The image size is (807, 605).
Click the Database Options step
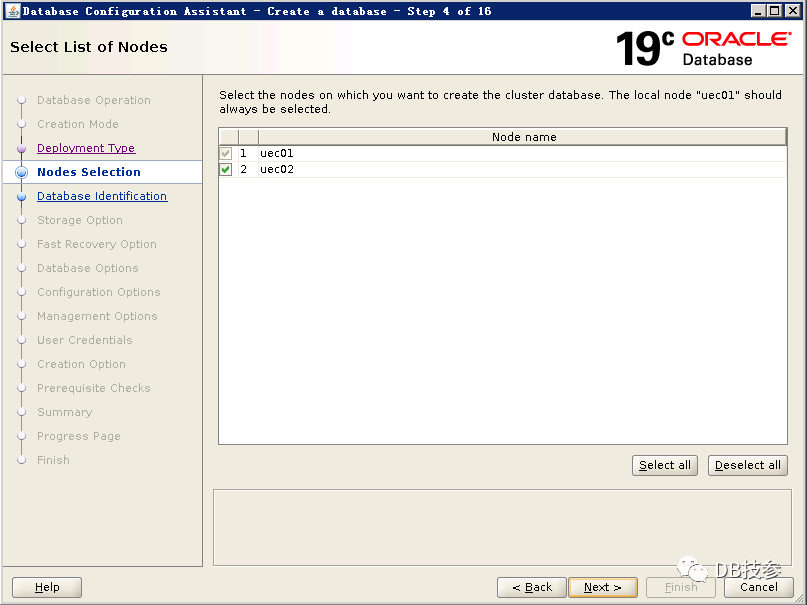coord(87,268)
